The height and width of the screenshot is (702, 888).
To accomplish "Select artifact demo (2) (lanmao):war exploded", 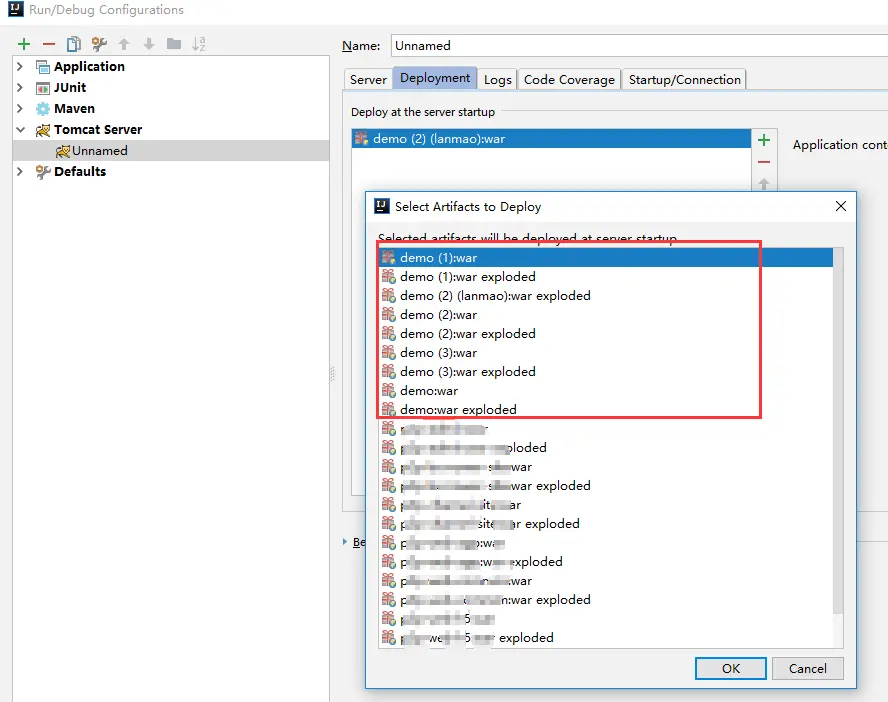I will pos(605,296).
